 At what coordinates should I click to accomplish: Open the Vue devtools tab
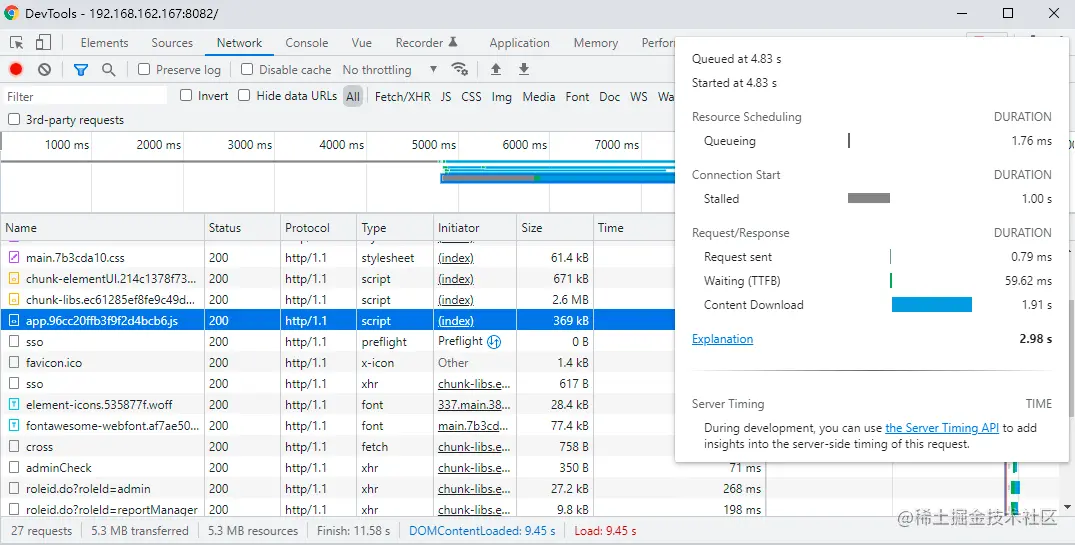tap(361, 43)
